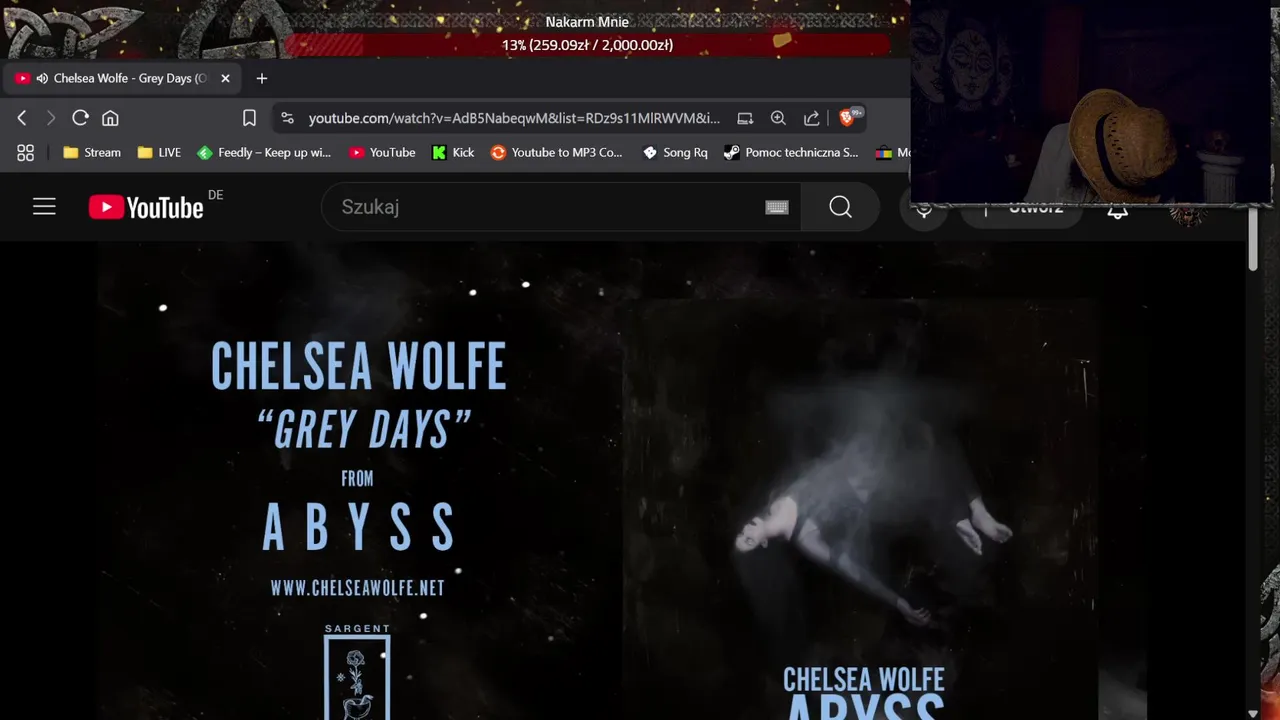Click the browser forward arrow
1280x720 pixels.
(51, 118)
